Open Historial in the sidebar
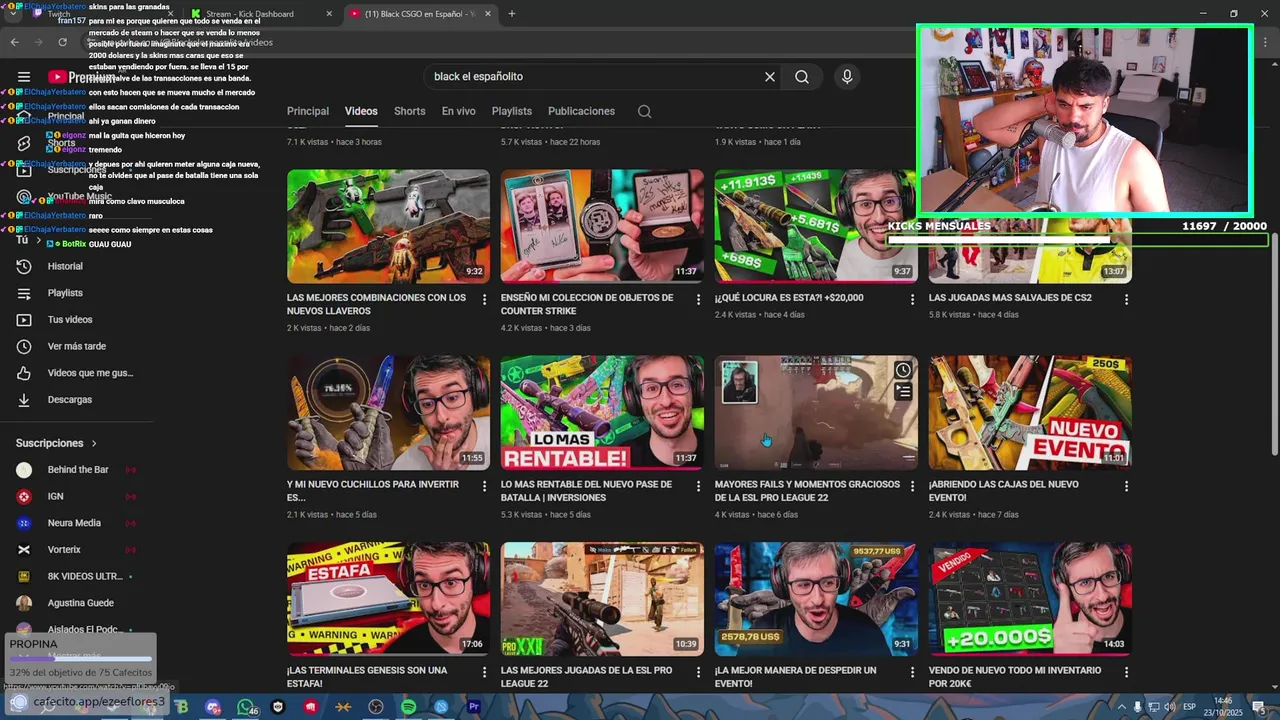The height and width of the screenshot is (720, 1280). (65, 266)
